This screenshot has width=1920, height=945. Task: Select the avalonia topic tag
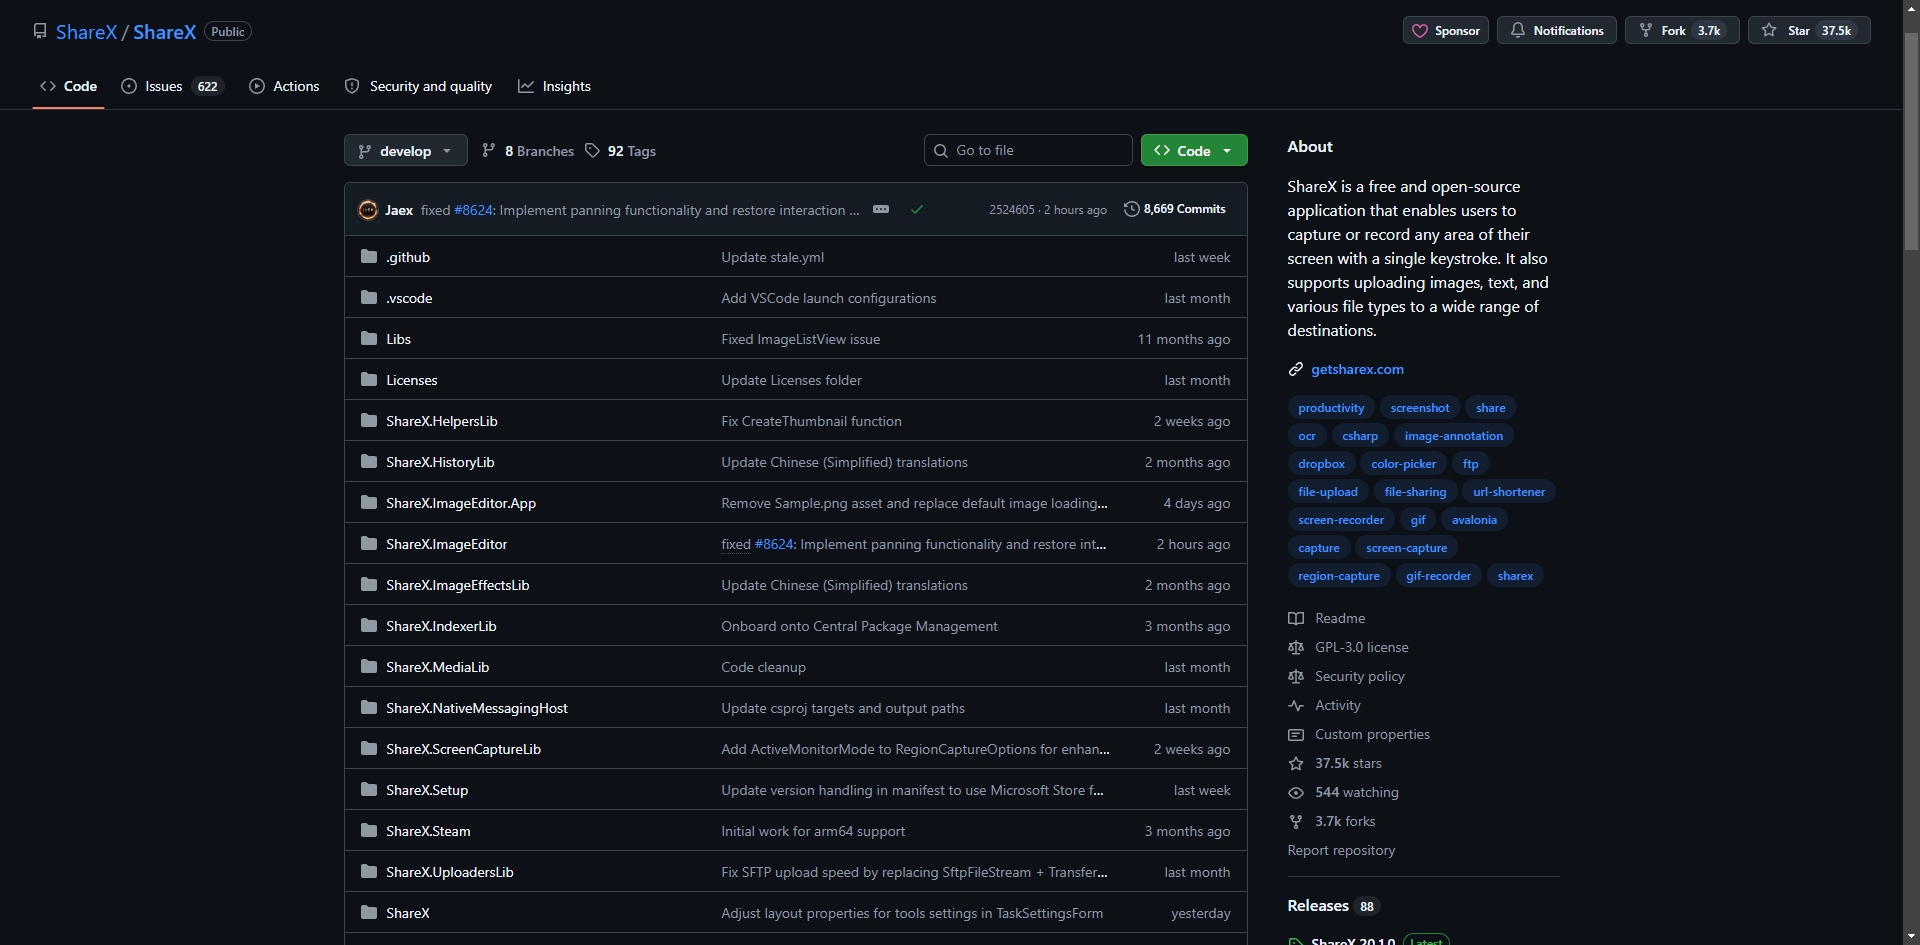[x=1474, y=520]
